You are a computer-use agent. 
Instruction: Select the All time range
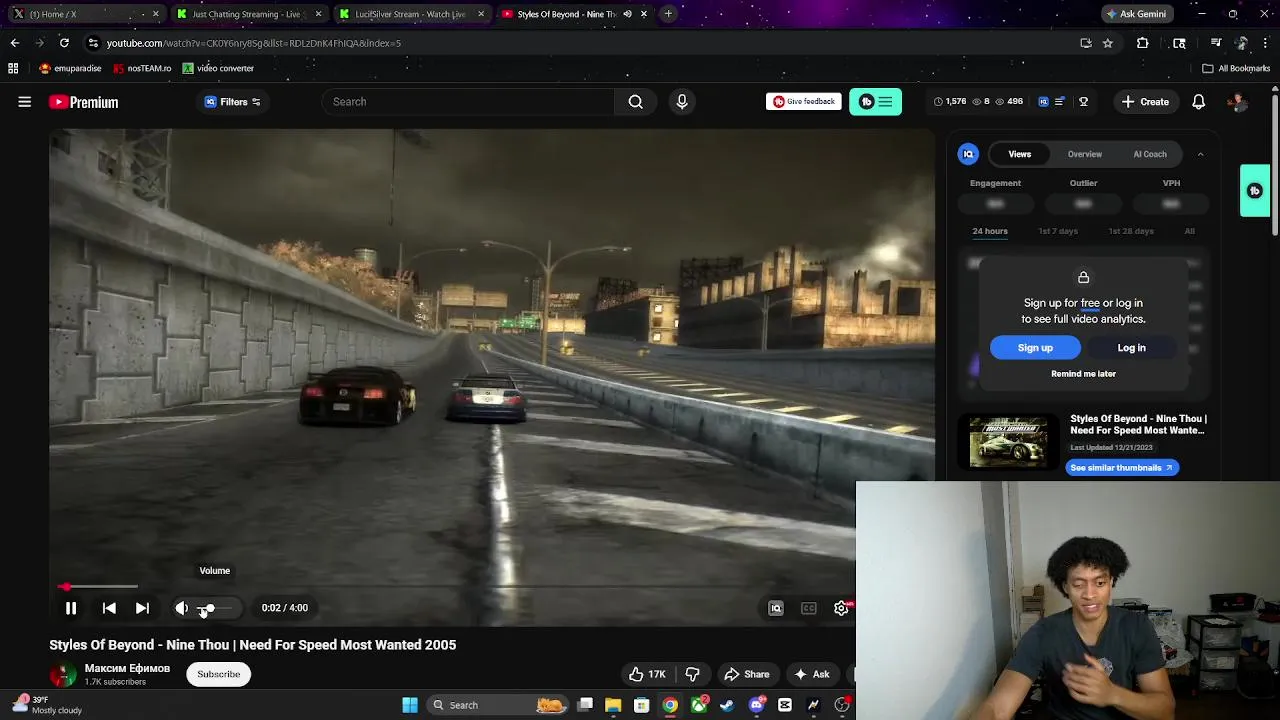1189,231
